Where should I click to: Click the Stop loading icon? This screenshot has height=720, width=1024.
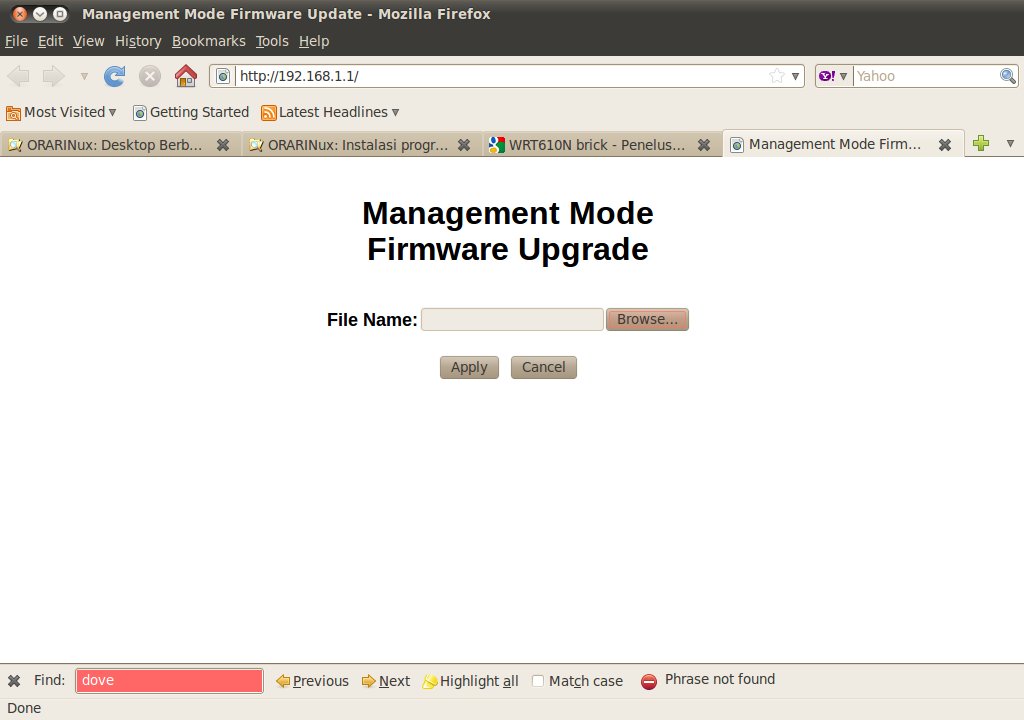coord(150,76)
